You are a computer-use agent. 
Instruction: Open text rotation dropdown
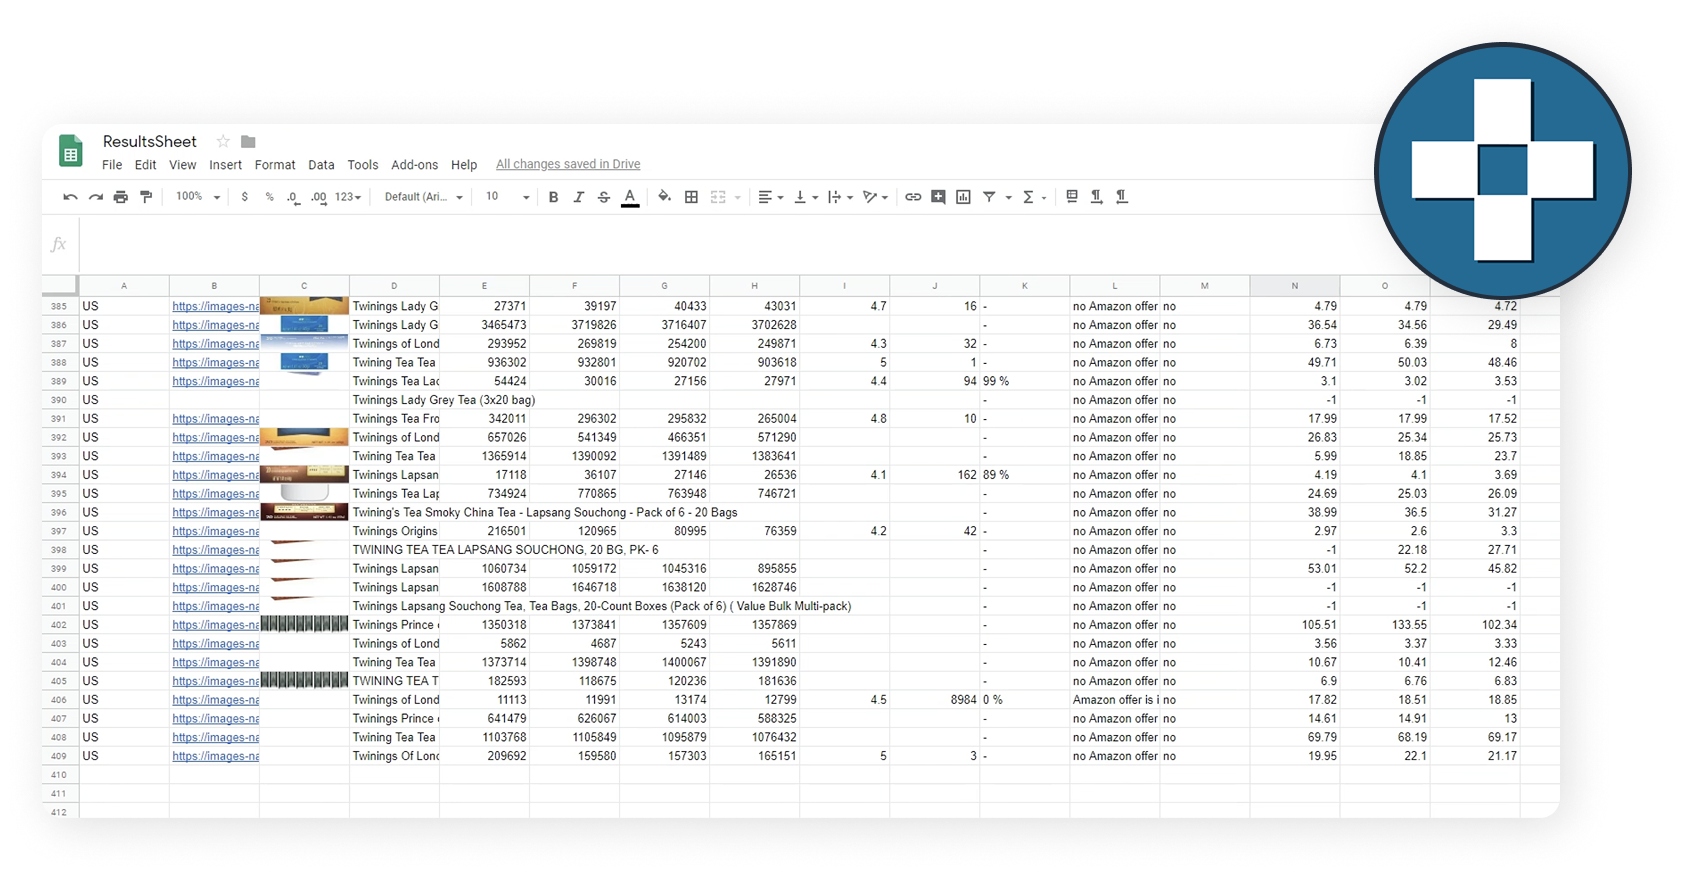click(x=875, y=197)
